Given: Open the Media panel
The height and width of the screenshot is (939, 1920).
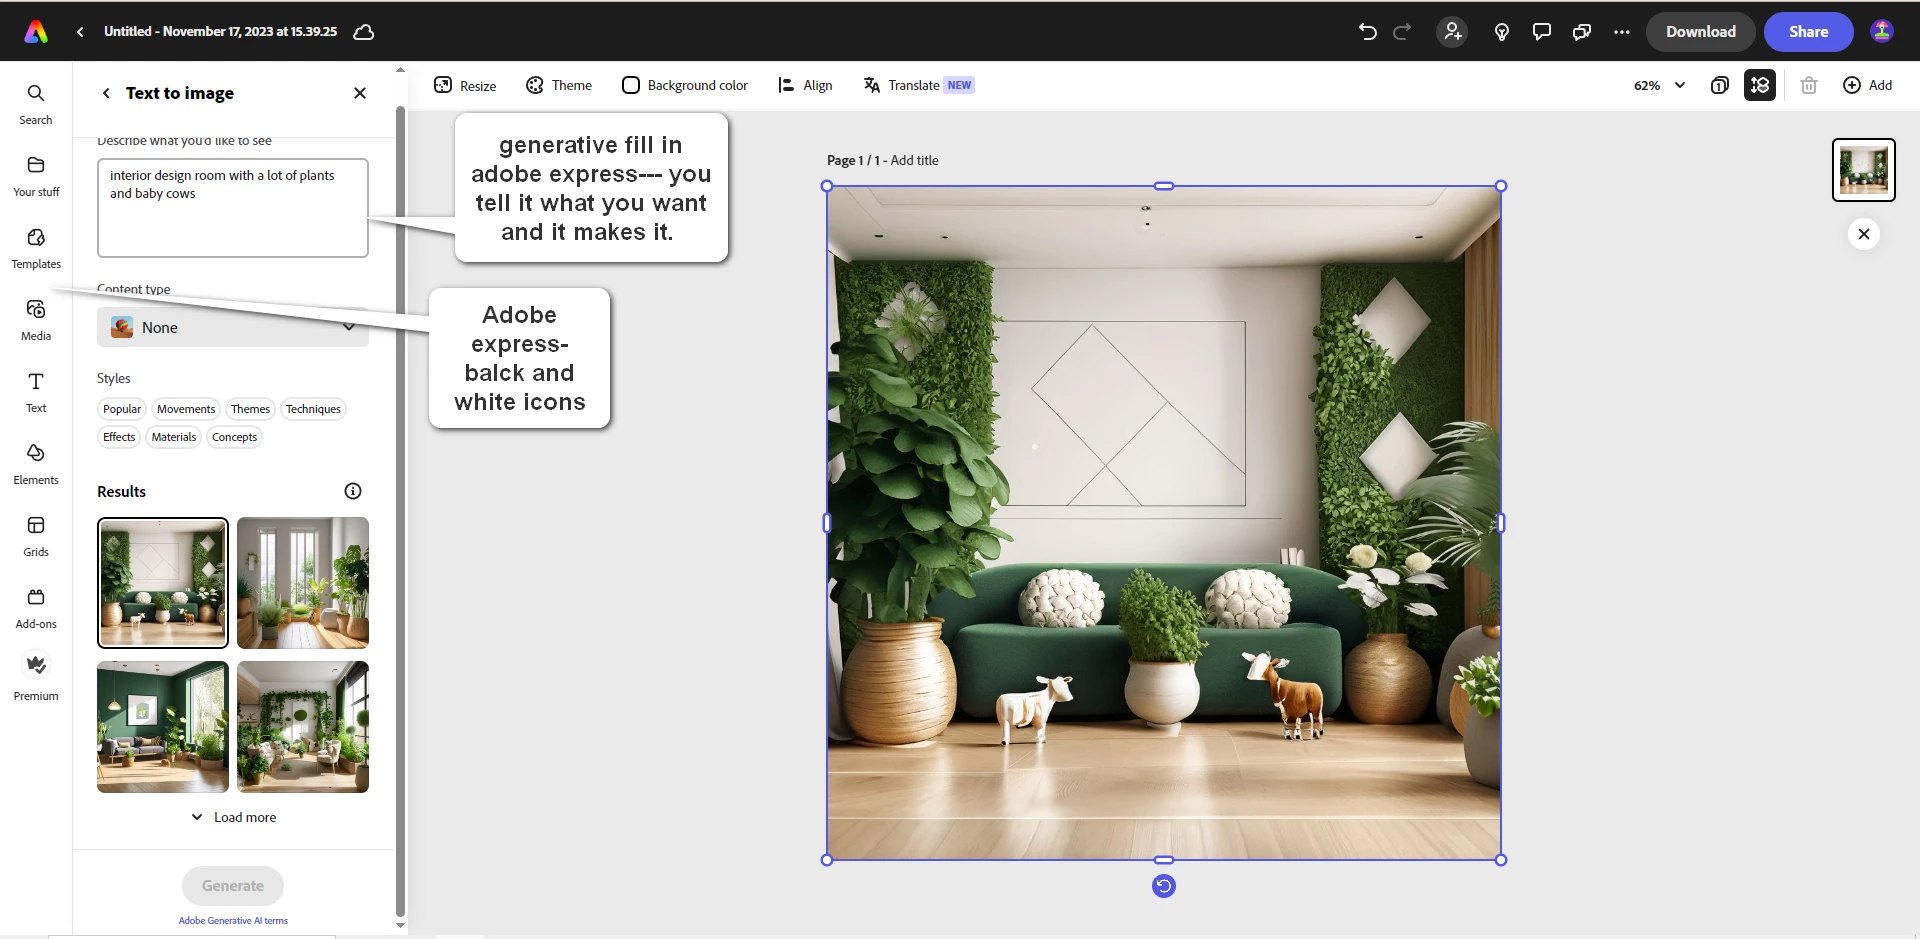Looking at the screenshot, I should (36, 320).
